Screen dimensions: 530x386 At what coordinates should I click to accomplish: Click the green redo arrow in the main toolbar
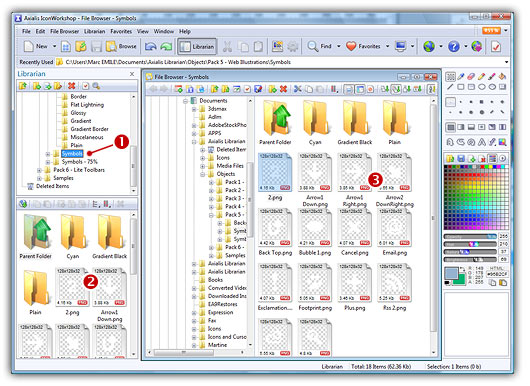pyautogui.click(x=166, y=46)
